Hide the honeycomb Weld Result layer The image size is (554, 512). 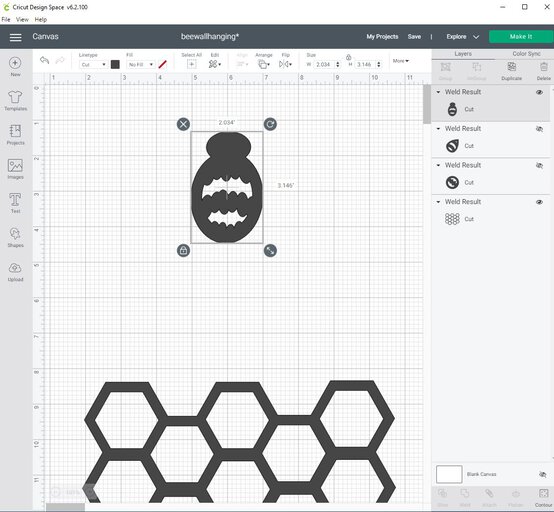pyautogui.click(x=539, y=202)
